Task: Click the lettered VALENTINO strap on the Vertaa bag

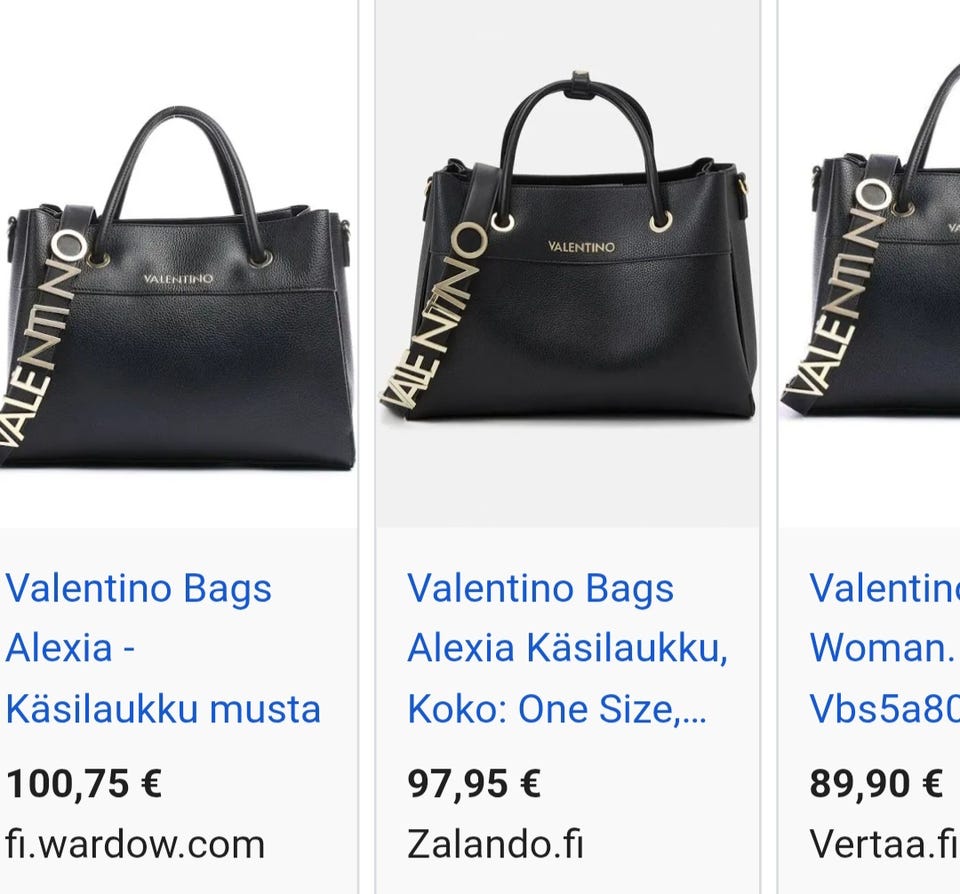Action: click(x=838, y=288)
